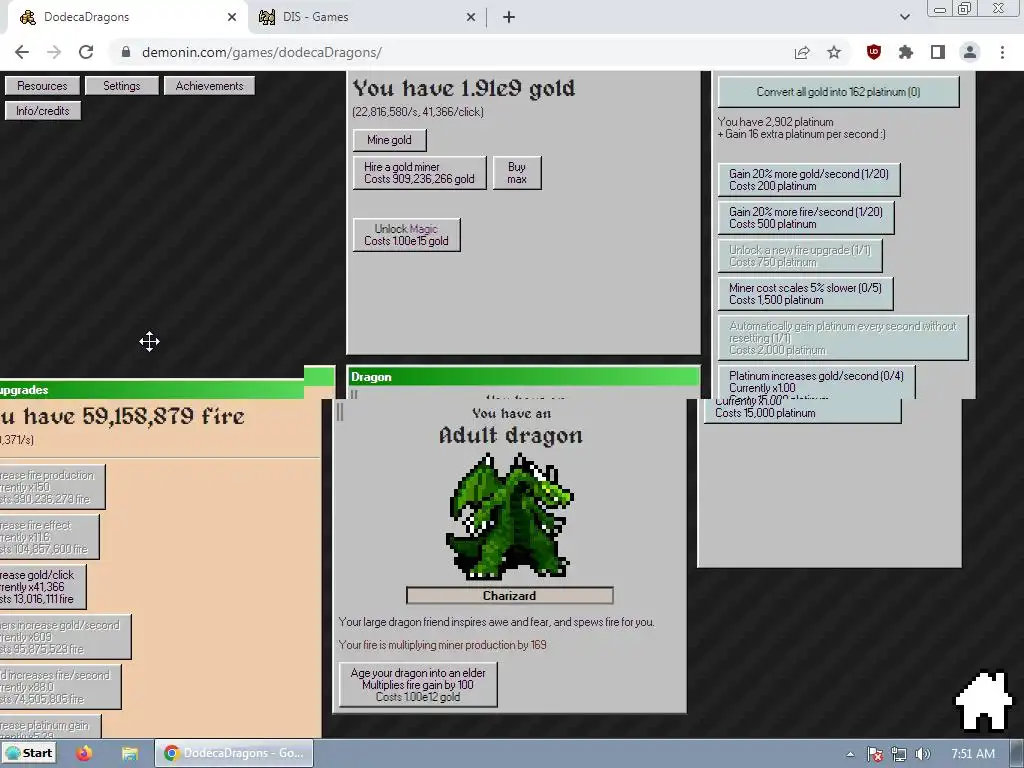The height and width of the screenshot is (768, 1024).
Task: Click the action center flag icon
Action: [875, 754]
